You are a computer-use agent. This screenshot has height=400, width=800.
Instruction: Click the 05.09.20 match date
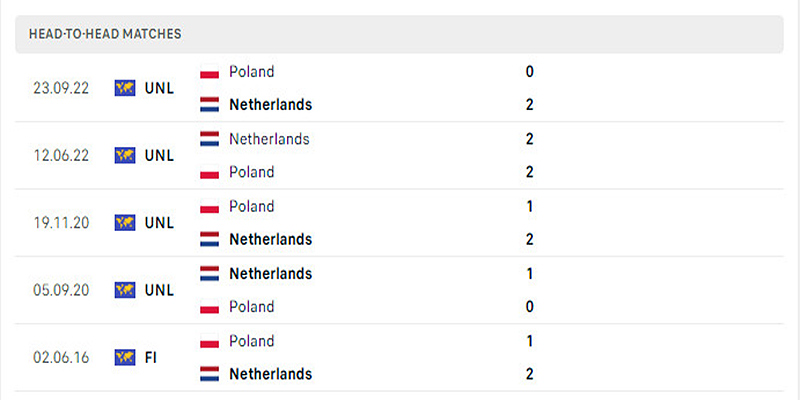click(x=61, y=290)
